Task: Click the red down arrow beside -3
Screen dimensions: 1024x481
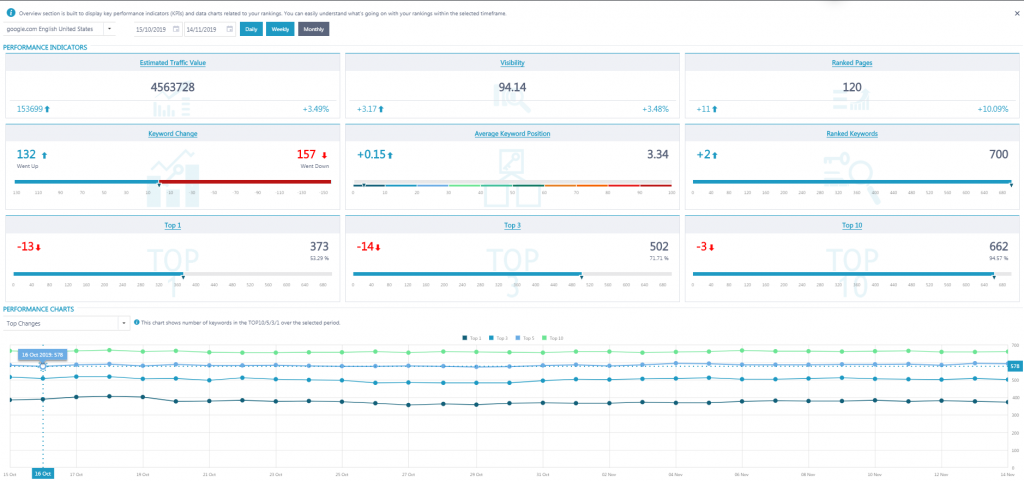Action: [712, 247]
